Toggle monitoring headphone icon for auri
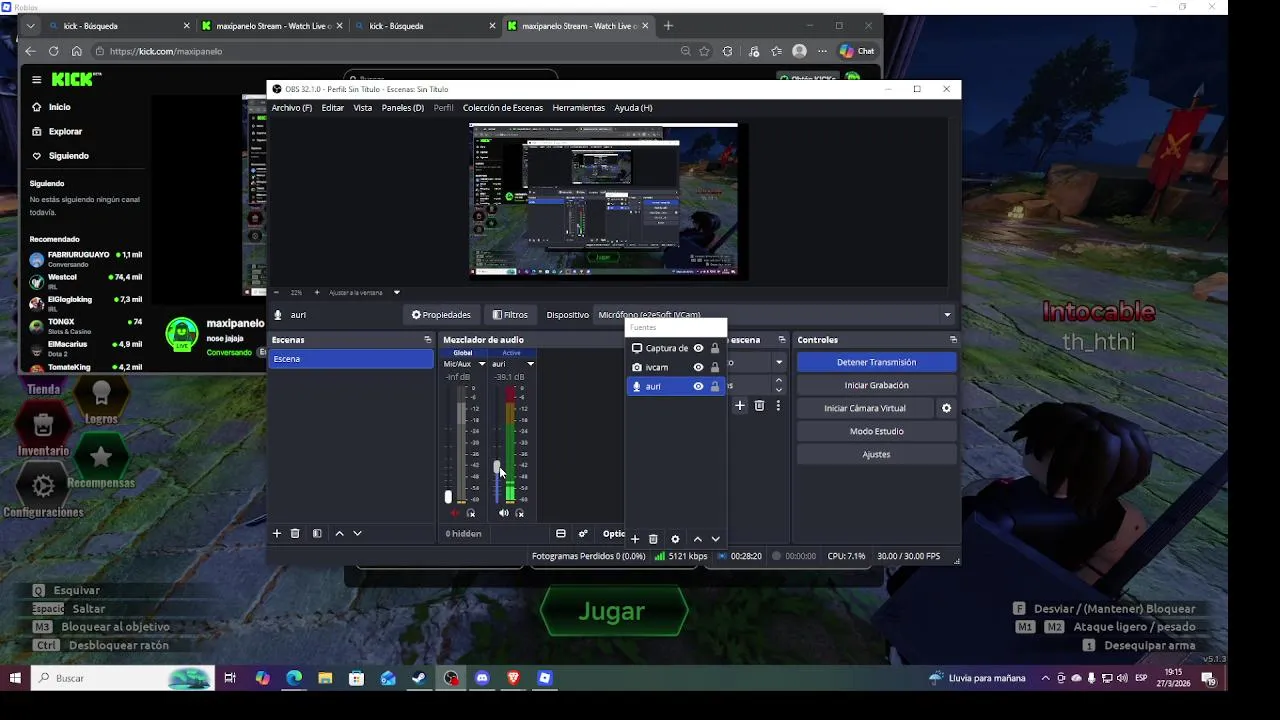This screenshot has width=1280, height=720. click(x=519, y=513)
